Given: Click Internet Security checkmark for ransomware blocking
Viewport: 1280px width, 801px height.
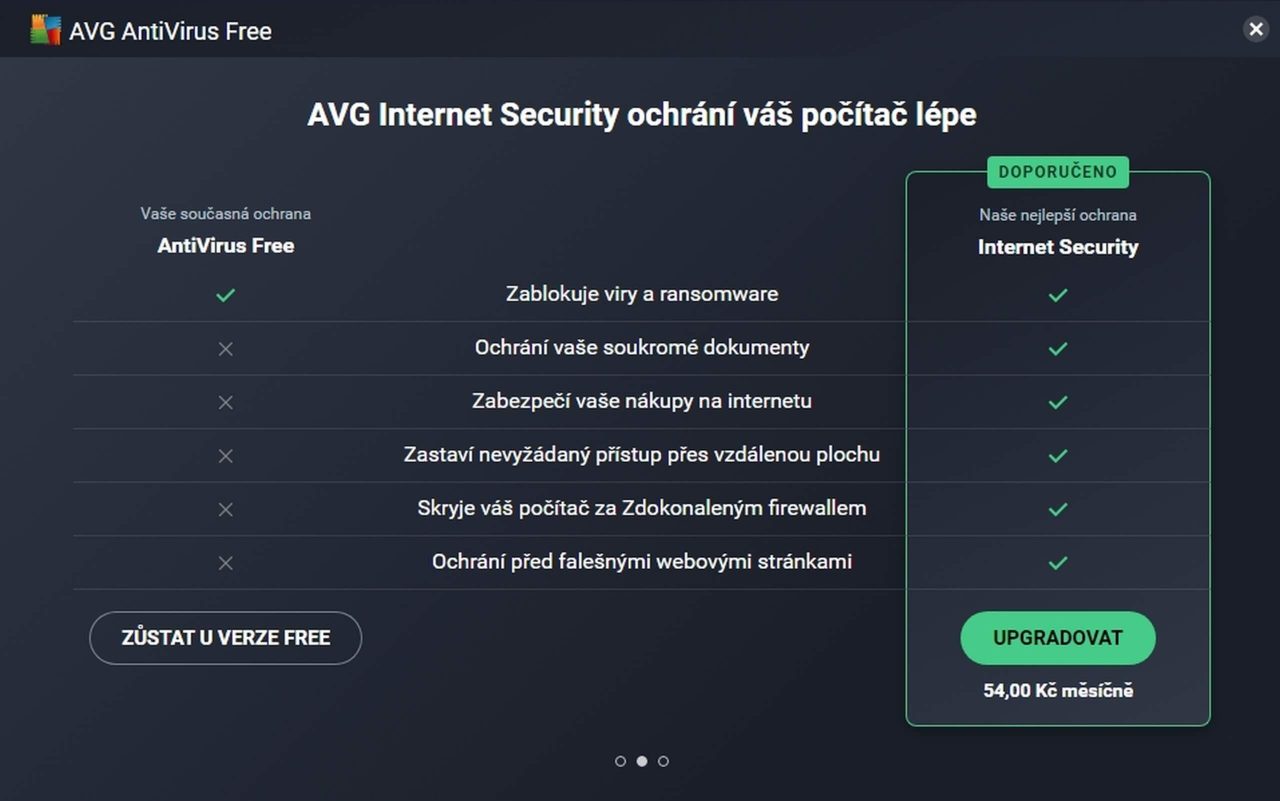Looking at the screenshot, I should pyautogui.click(x=1058, y=295).
